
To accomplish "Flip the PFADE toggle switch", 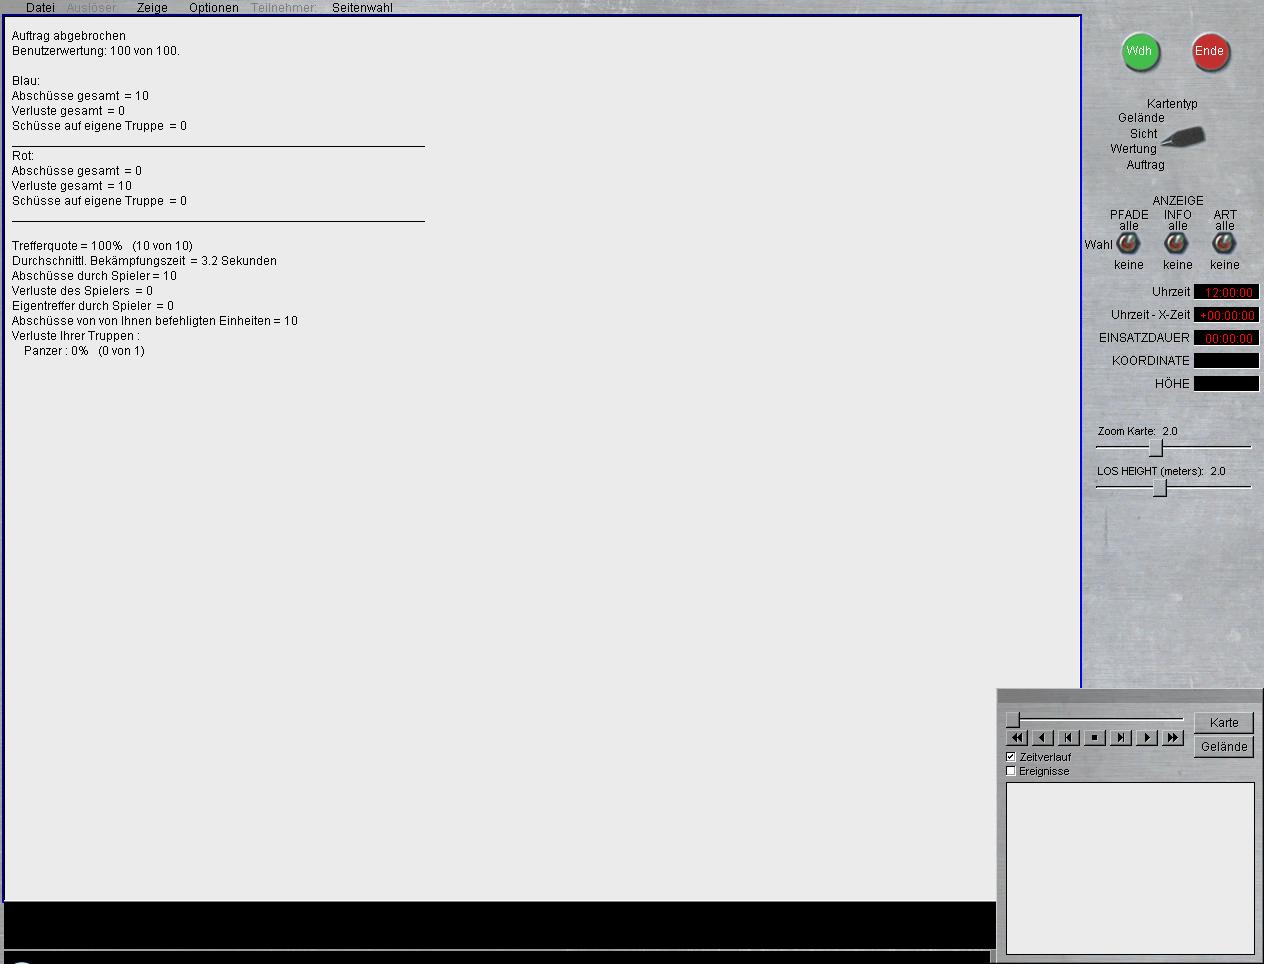I will click(x=1128, y=244).
